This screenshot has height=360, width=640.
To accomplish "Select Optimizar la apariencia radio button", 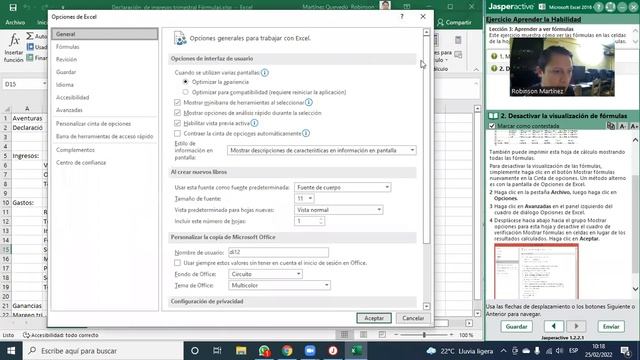I will 186,82.
